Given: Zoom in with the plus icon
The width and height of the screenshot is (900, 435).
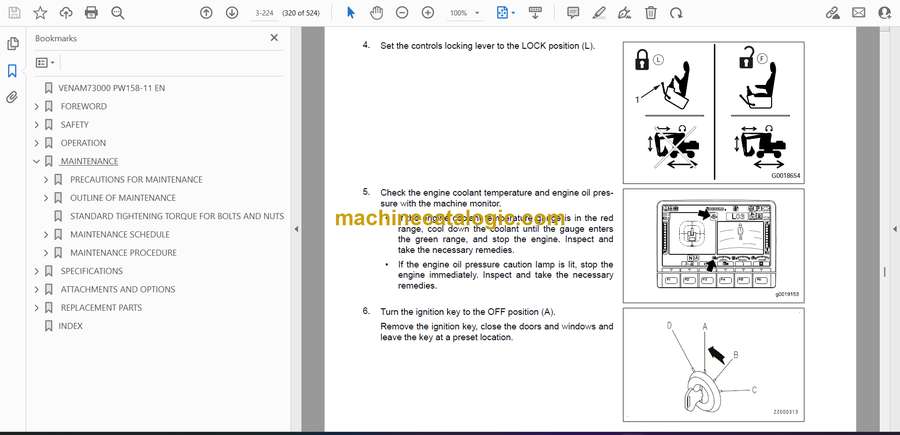Looking at the screenshot, I should point(428,13).
